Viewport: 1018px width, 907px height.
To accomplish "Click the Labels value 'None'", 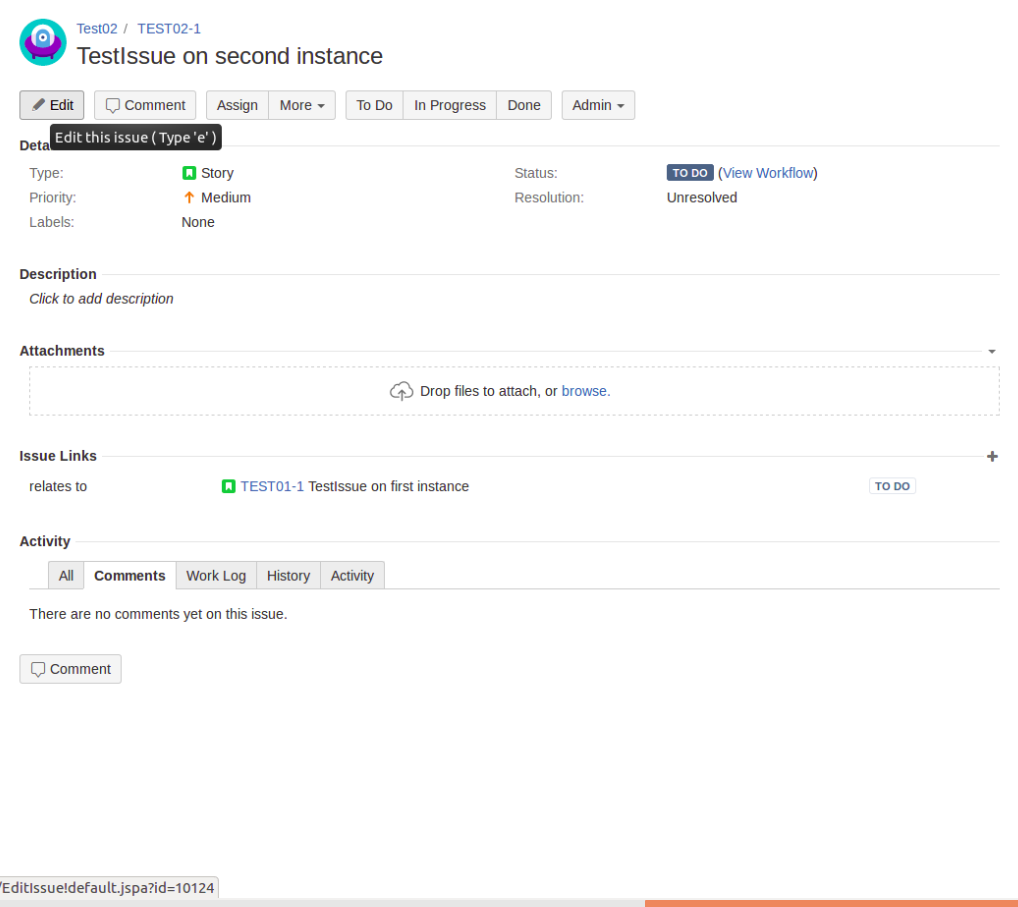I will click(x=198, y=222).
